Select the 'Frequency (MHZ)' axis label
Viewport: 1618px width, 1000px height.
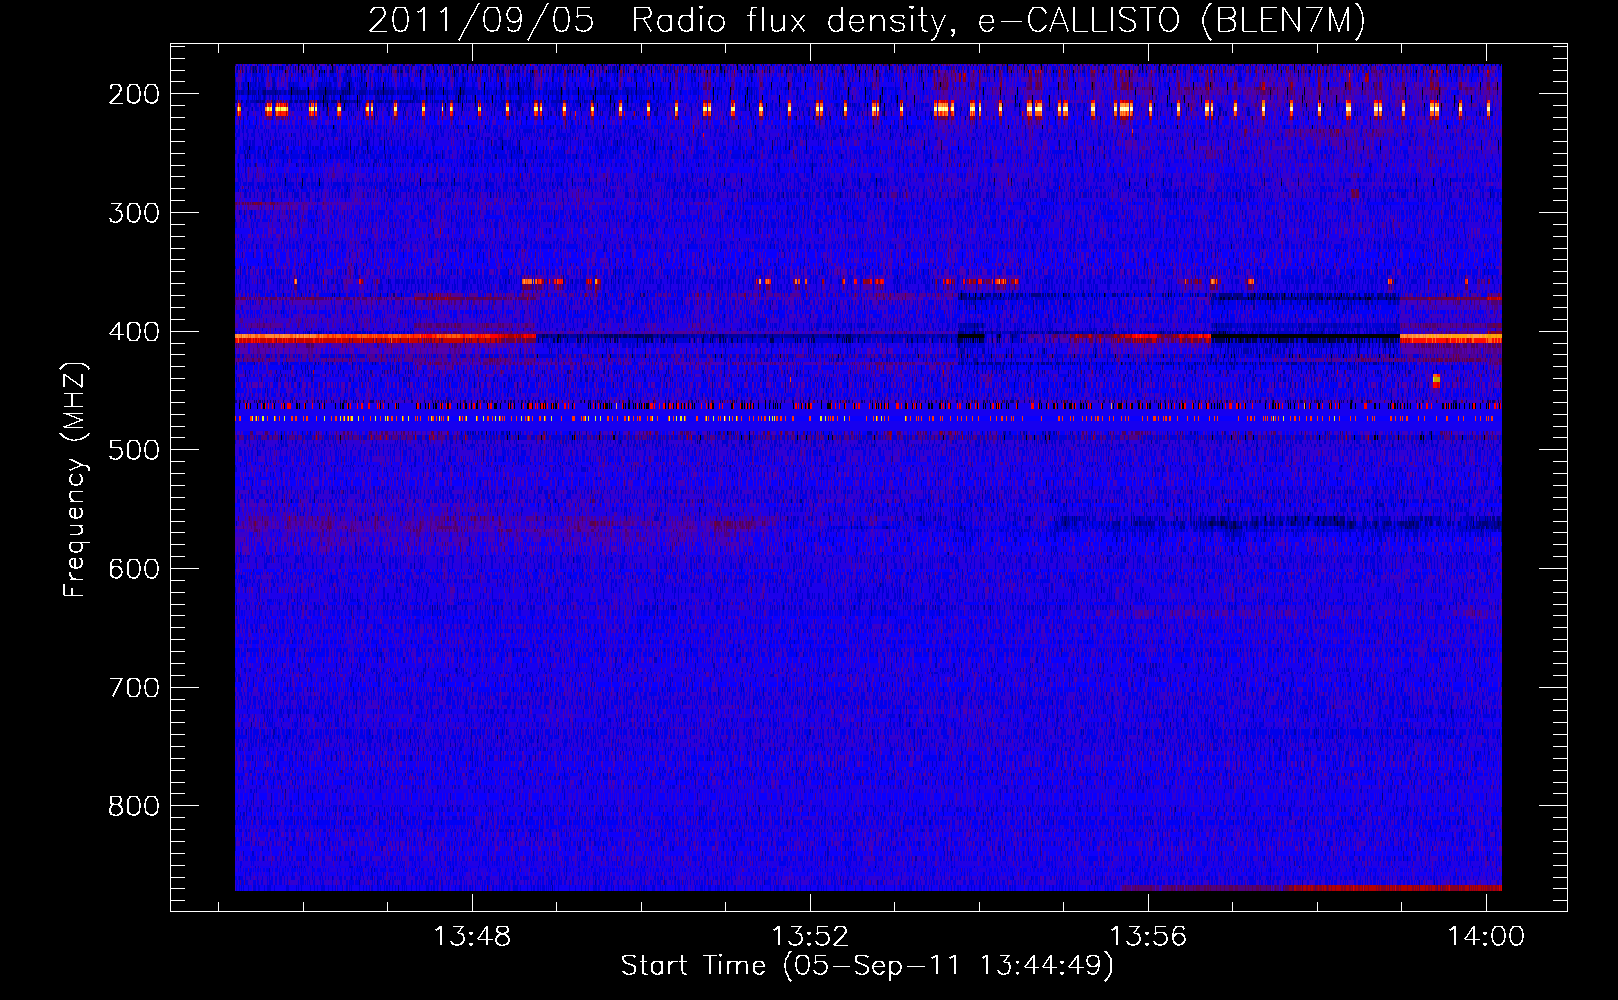coord(75,480)
